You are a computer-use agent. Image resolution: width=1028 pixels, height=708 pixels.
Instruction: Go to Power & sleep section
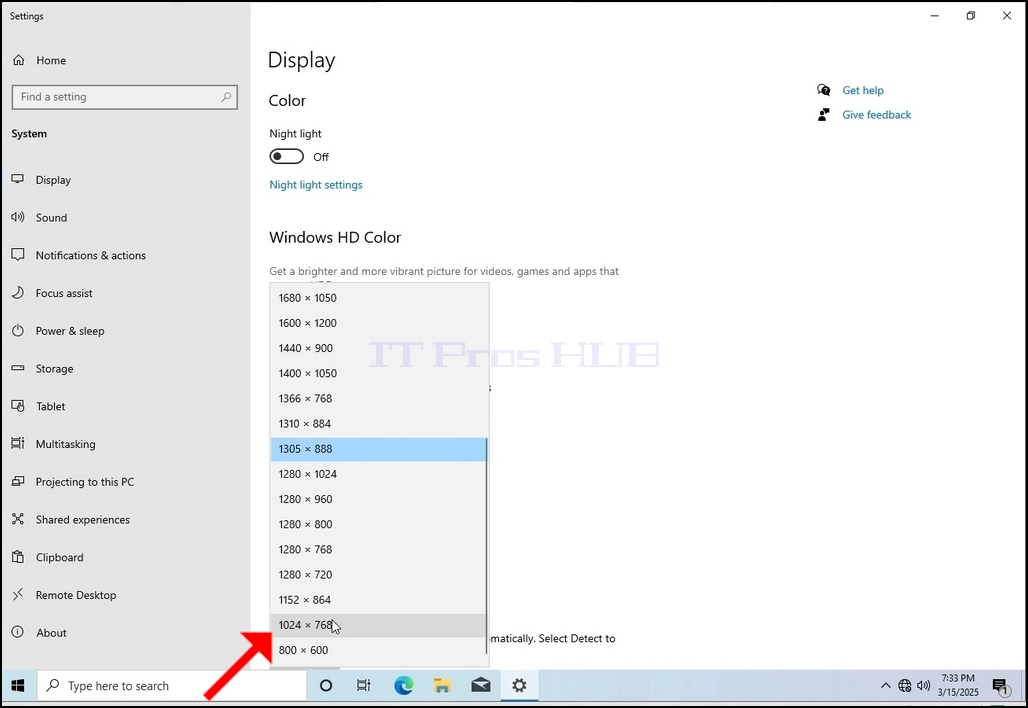click(69, 331)
